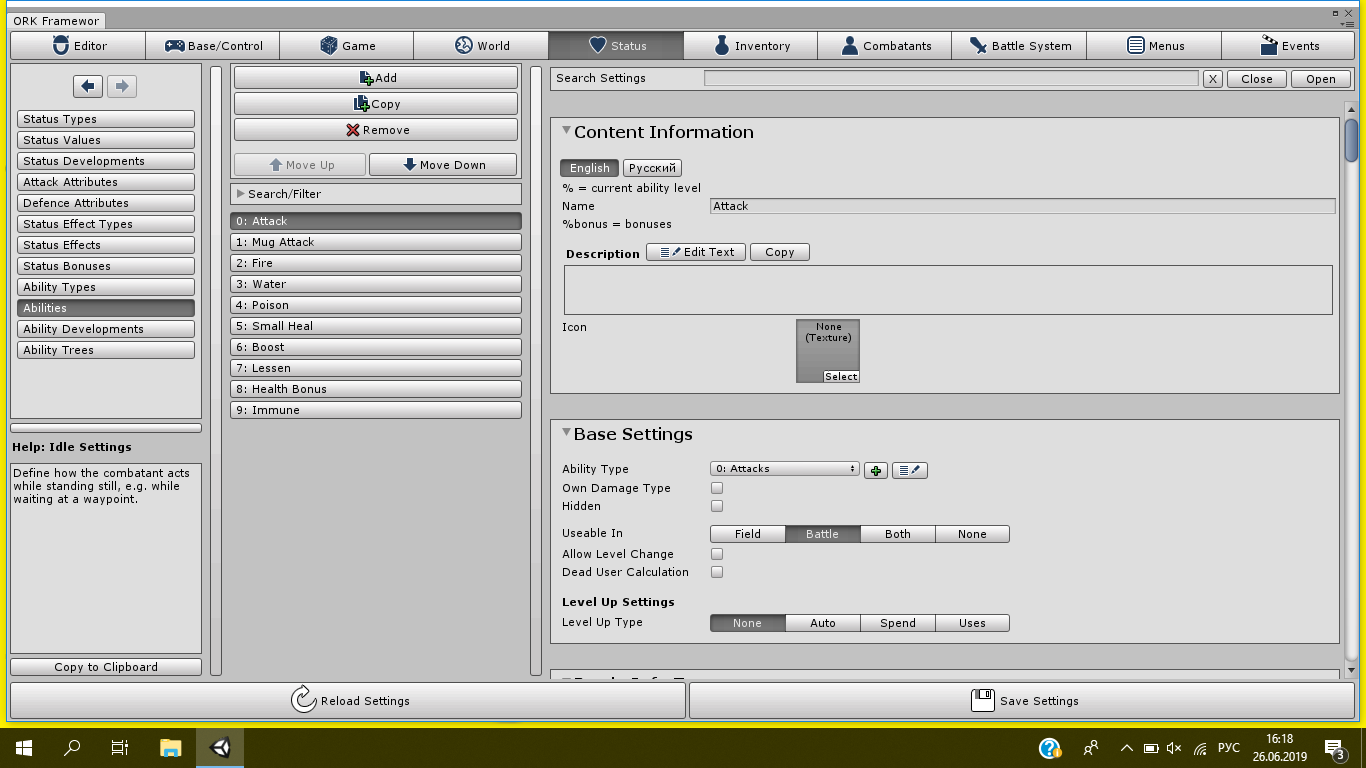Image resolution: width=1366 pixels, height=768 pixels.
Task: Open the Ability Type dropdown
Action: [785, 469]
